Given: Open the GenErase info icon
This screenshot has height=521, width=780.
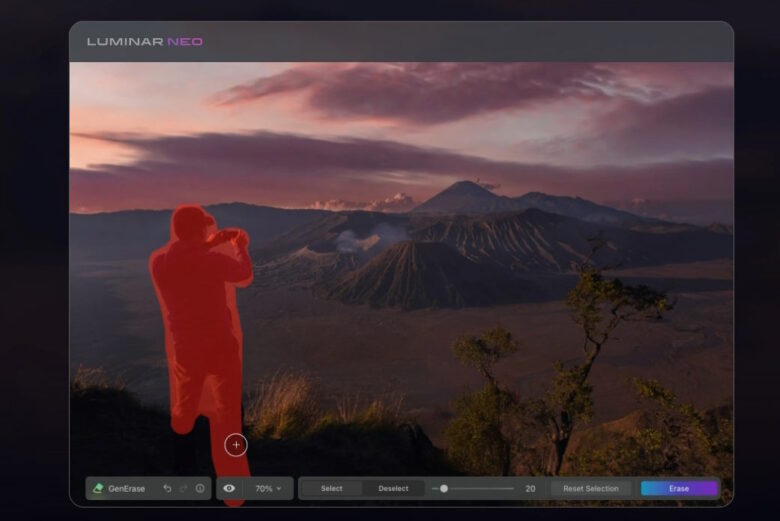Looking at the screenshot, I should (x=200, y=489).
